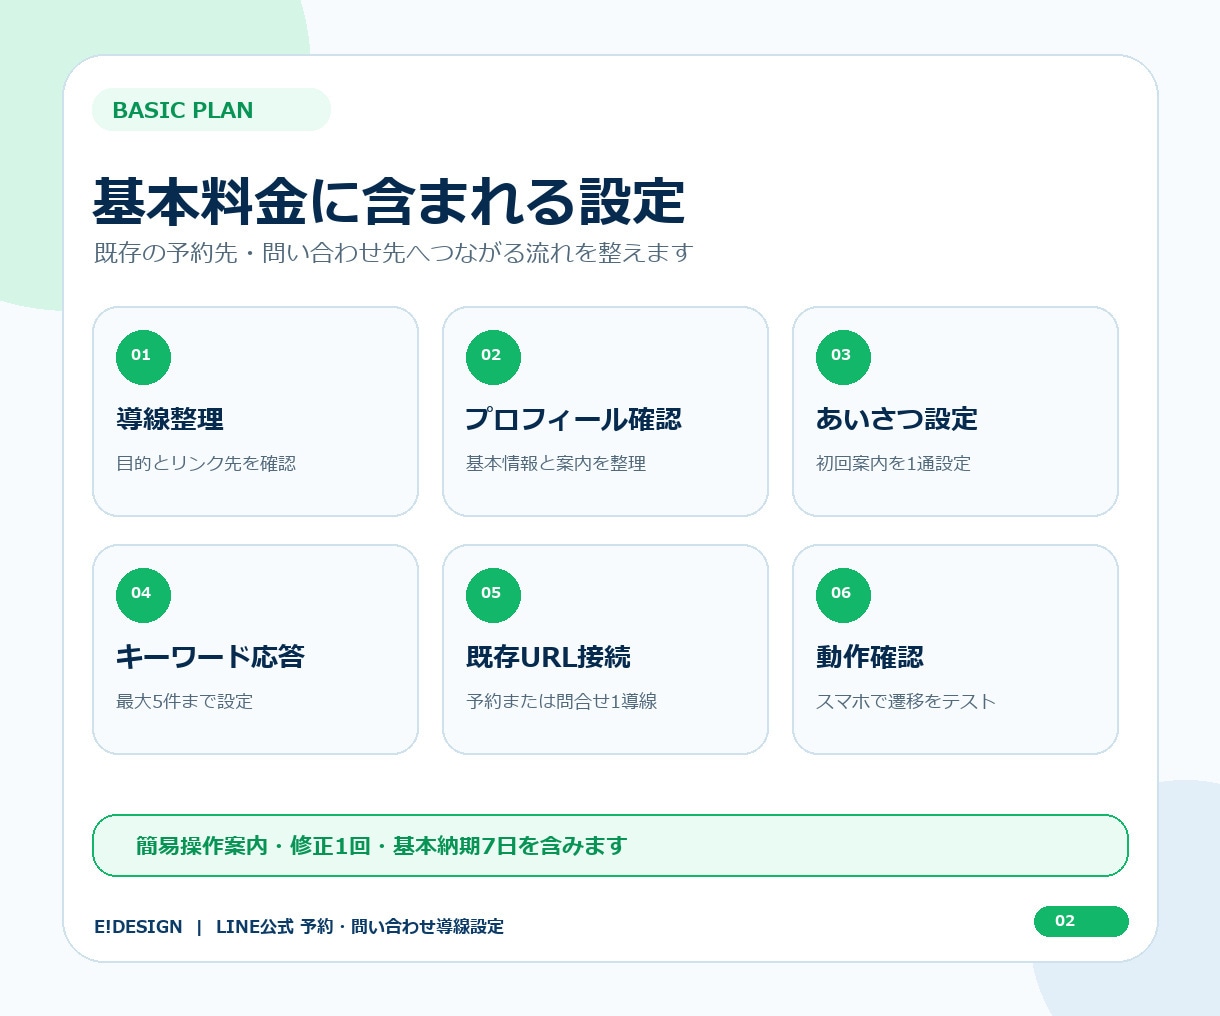Click the banner 簡易操作案内・修正1回・基本納期7日を含みます
The image size is (1220, 1016).
[x=610, y=846]
